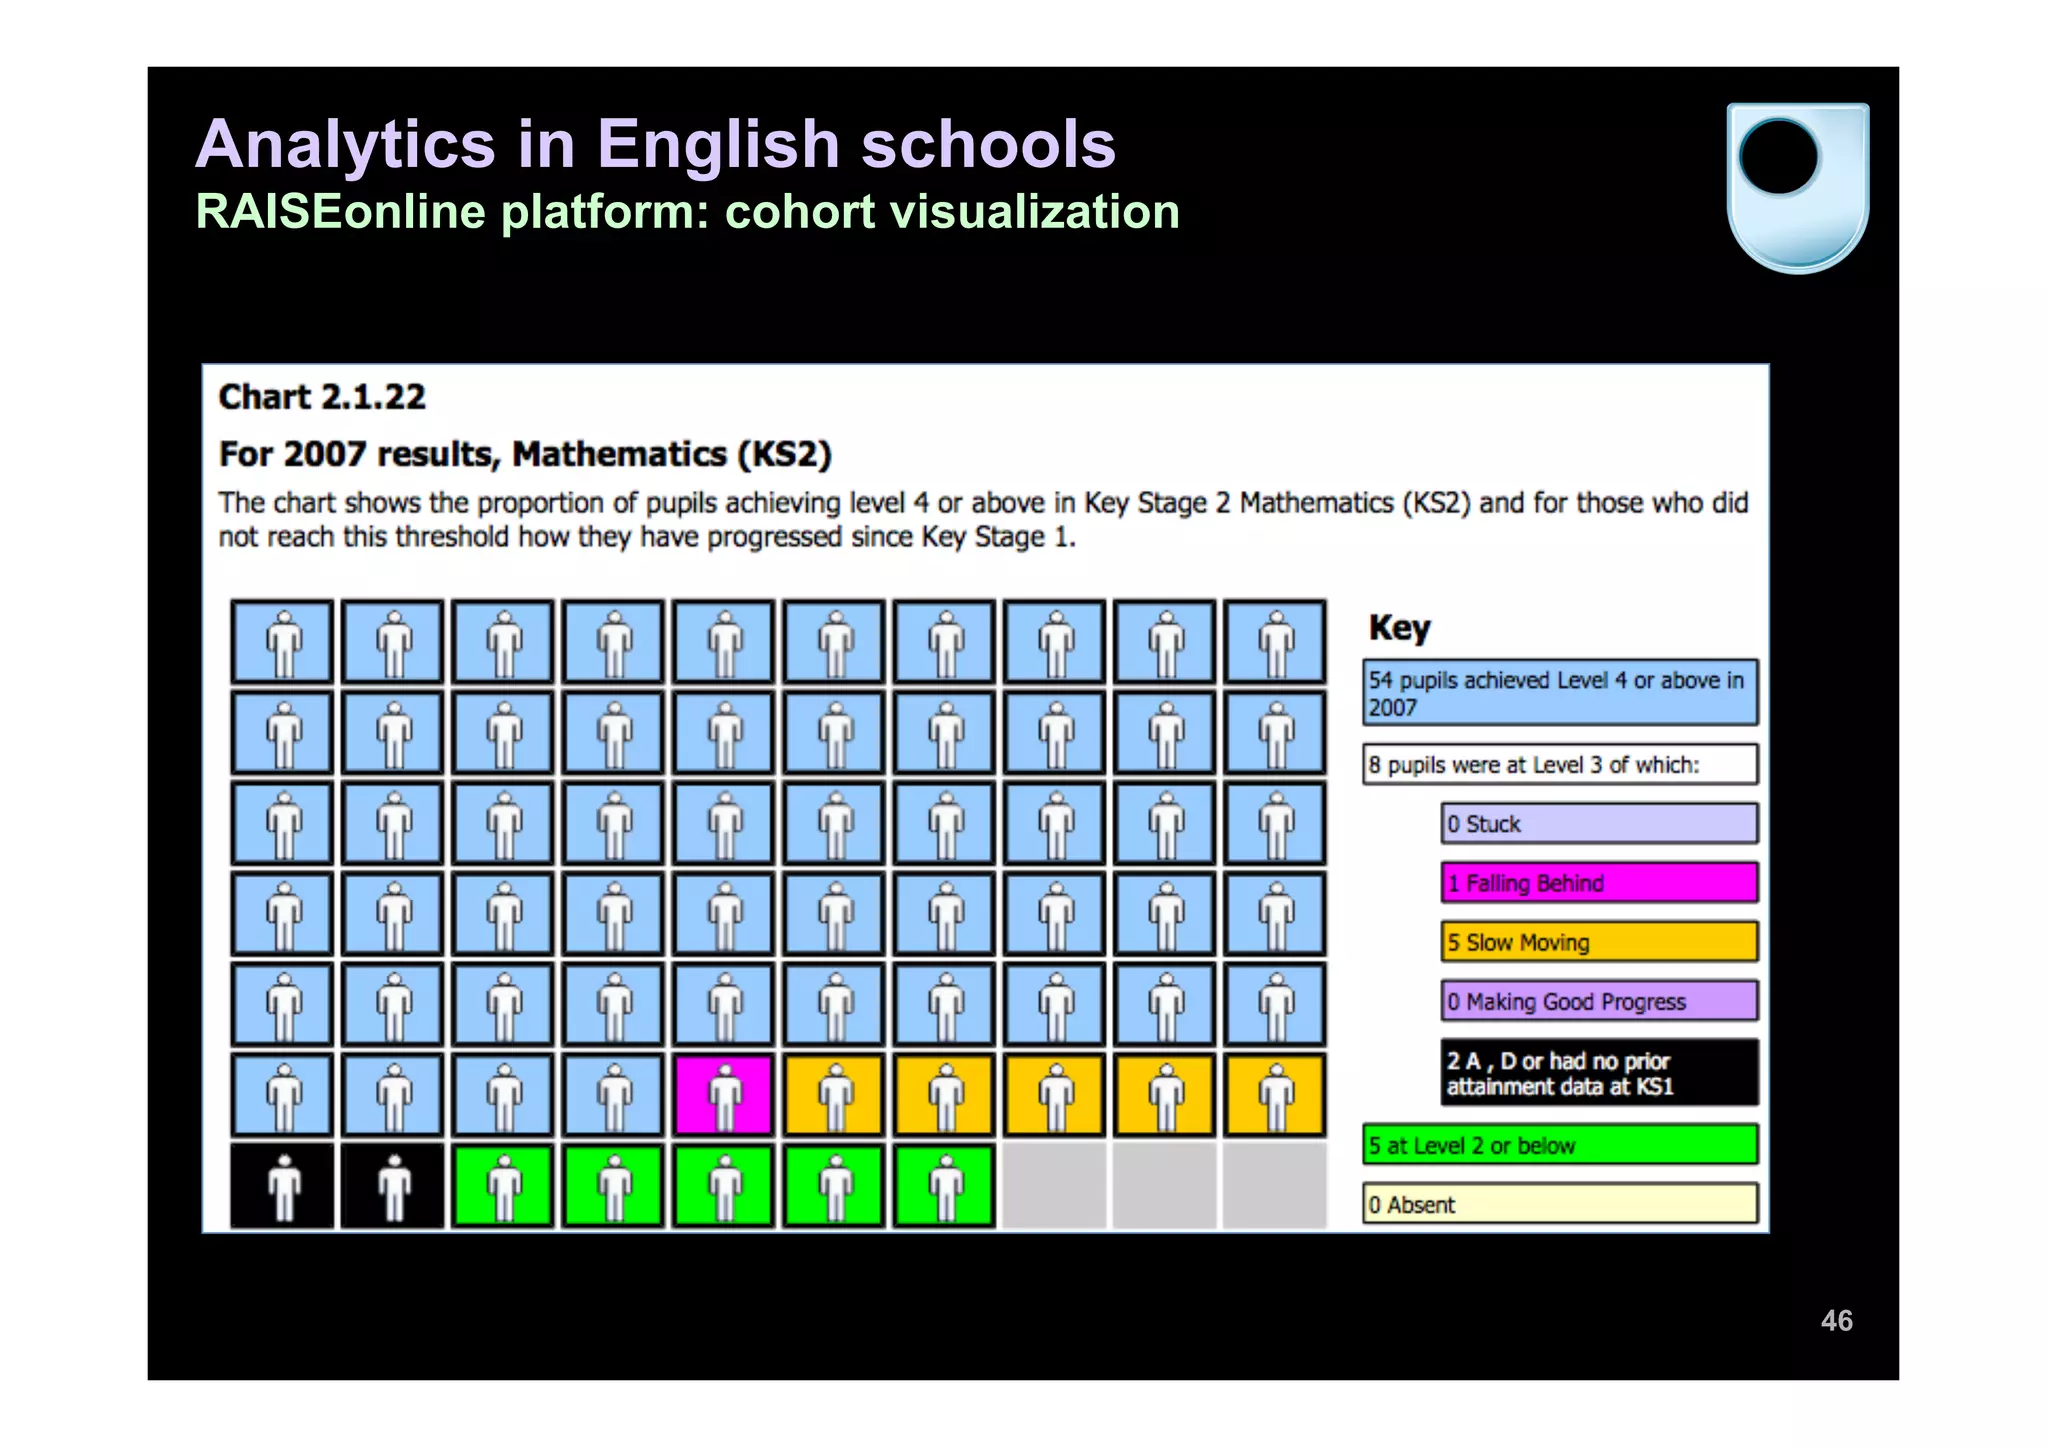Viewport: 2048px width, 1447px height.
Task: Click '8 pupils were at Level 3' box
Action: click(1559, 765)
